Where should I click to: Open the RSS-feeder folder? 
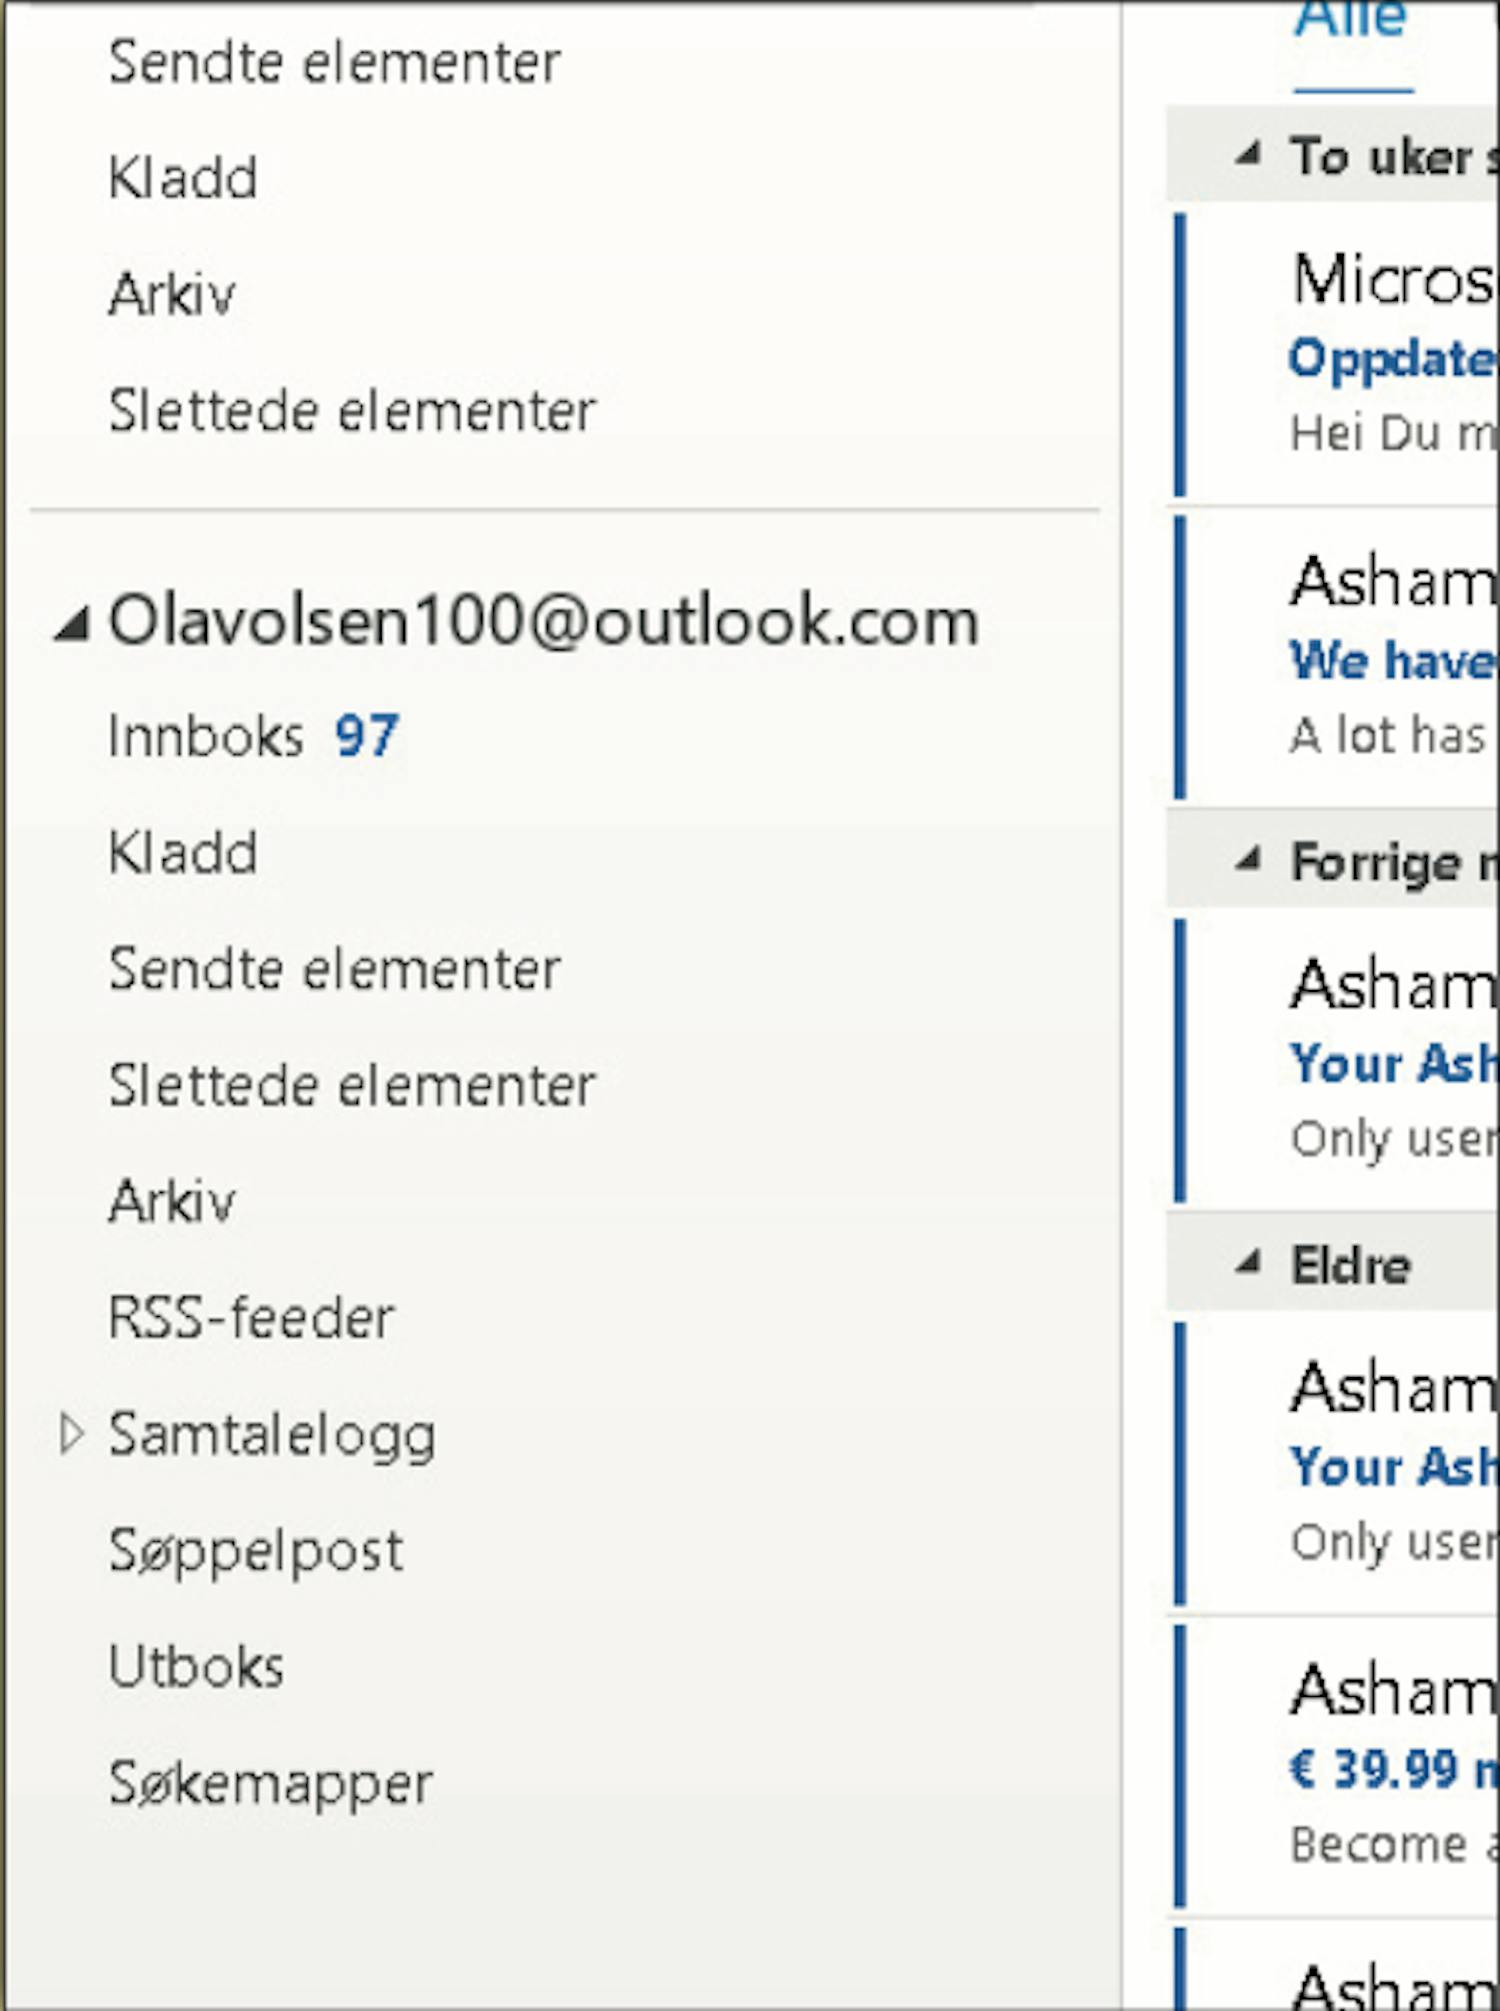click(251, 1317)
